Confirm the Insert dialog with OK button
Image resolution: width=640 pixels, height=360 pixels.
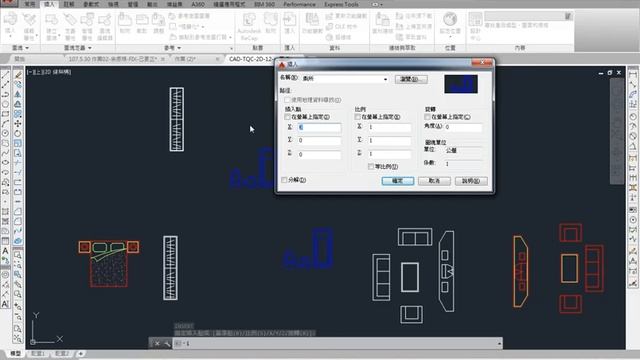[398, 181]
